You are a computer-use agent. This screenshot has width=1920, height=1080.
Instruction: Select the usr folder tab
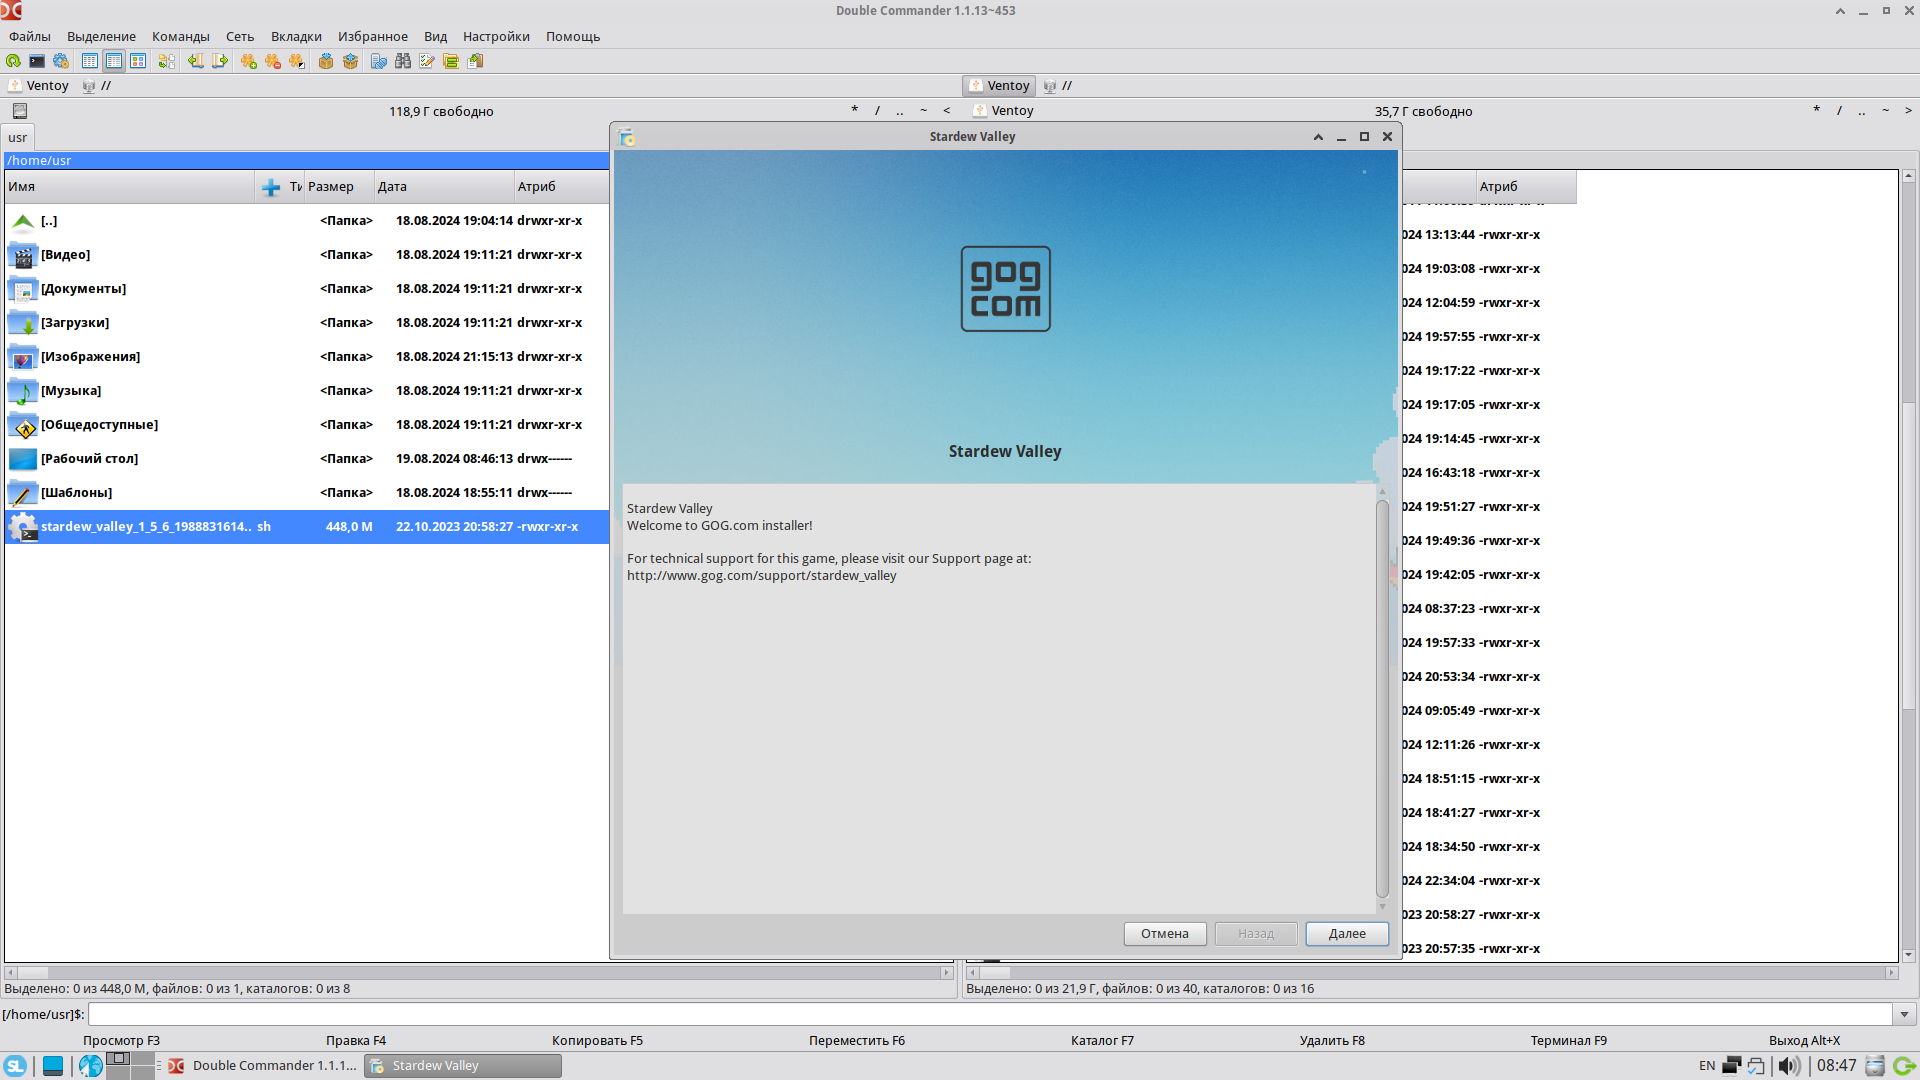tap(18, 137)
